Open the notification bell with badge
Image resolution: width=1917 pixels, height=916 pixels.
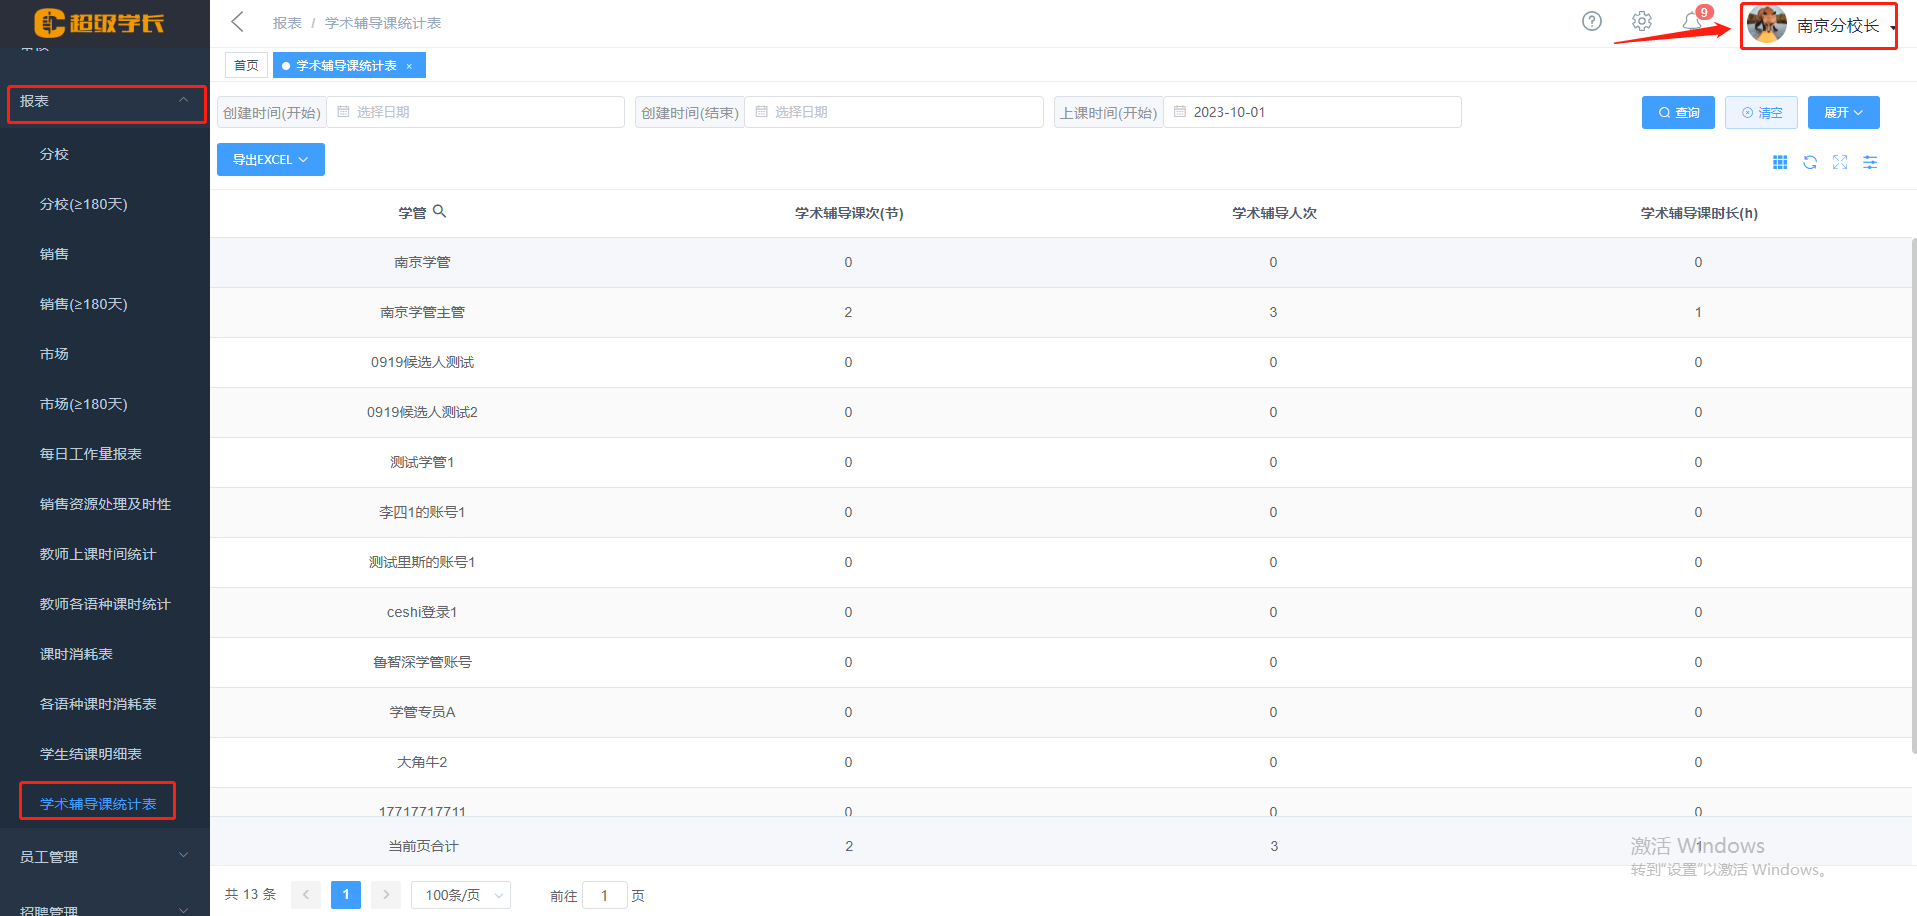tap(1692, 21)
